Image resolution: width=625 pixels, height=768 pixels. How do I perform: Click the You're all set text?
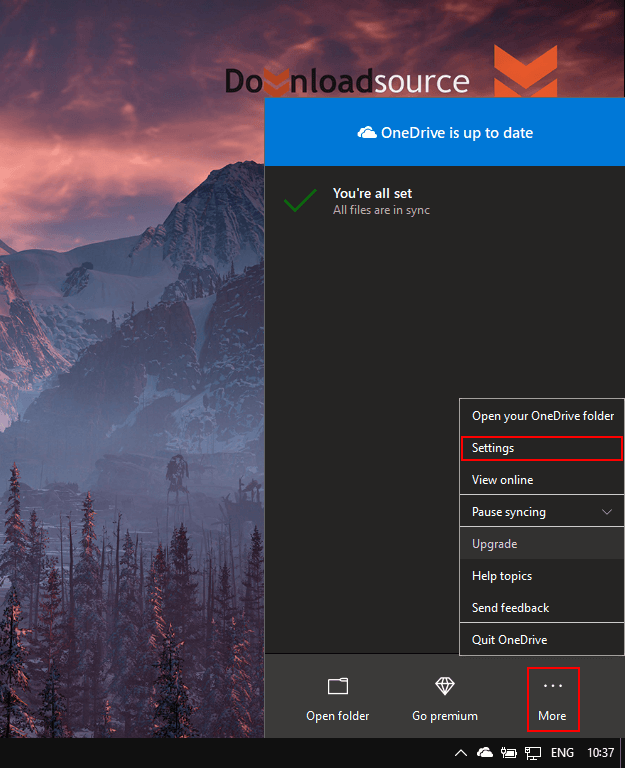[x=372, y=193]
